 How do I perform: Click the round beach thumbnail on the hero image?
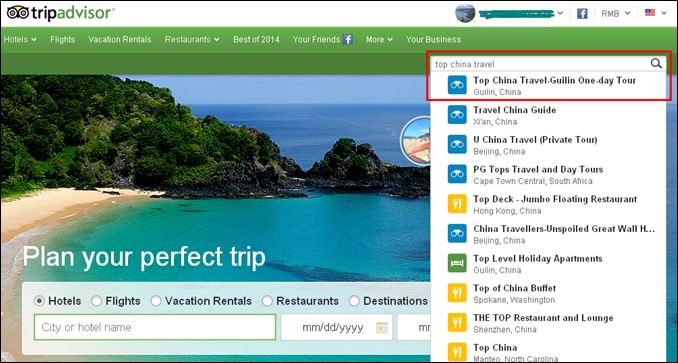click(x=416, y=140)
